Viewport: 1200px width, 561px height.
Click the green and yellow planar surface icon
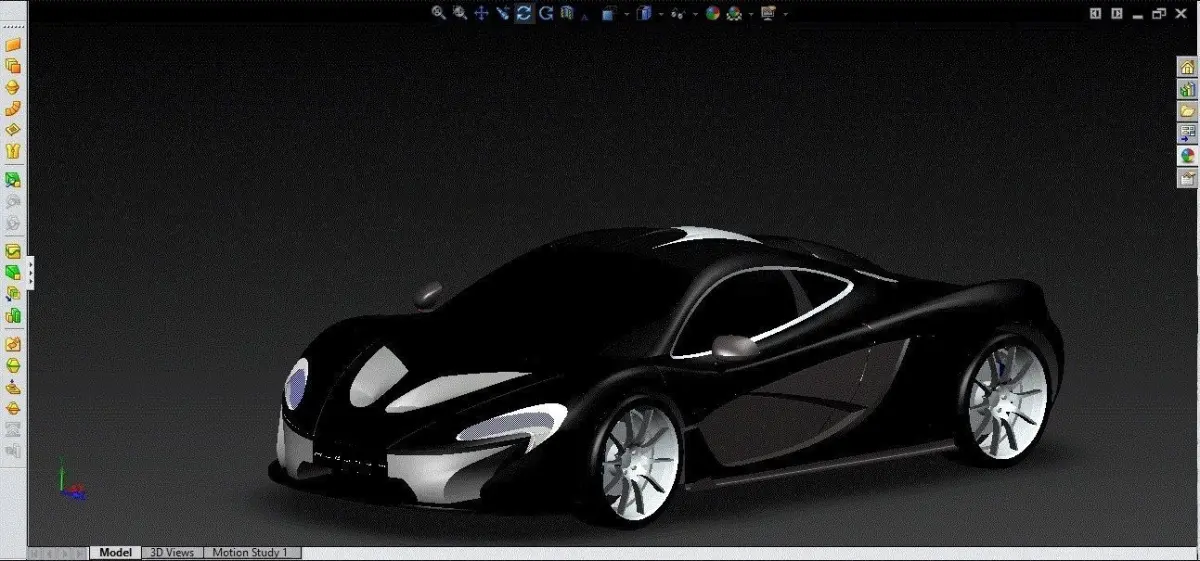tap(13, 251)
